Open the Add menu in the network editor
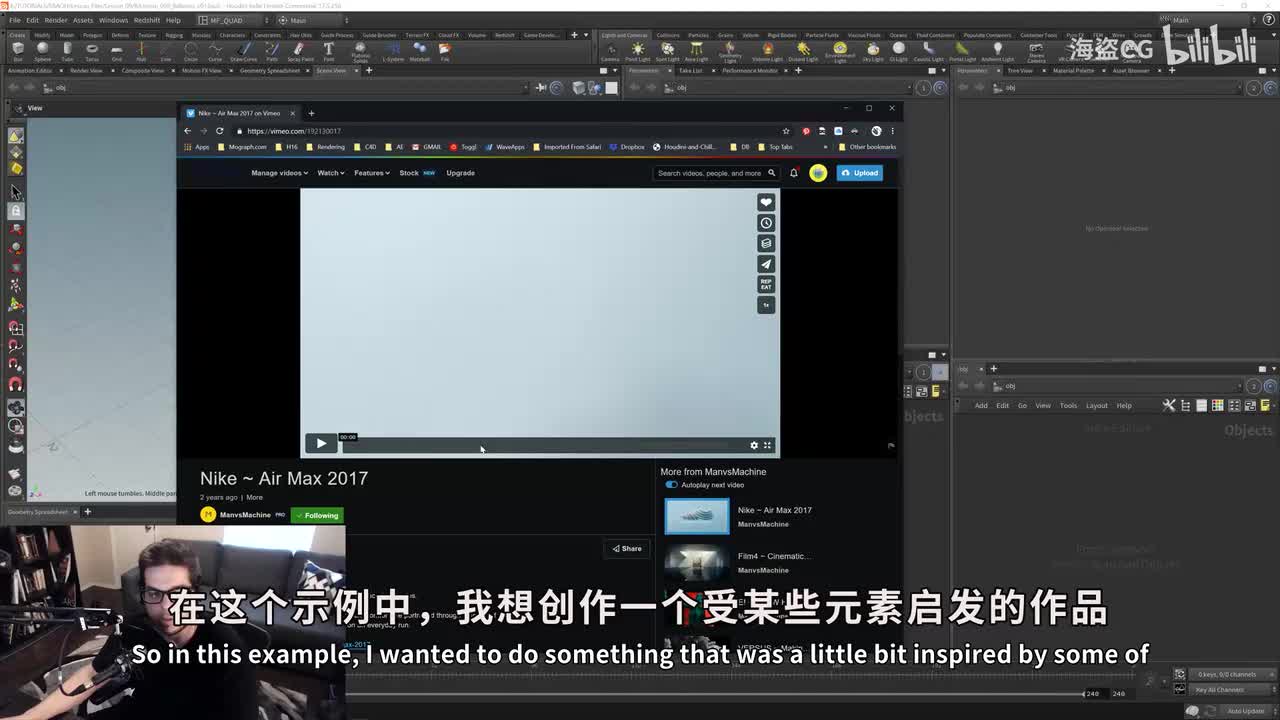This screenshot has width=1280, height=720. (x=981, y=405)
